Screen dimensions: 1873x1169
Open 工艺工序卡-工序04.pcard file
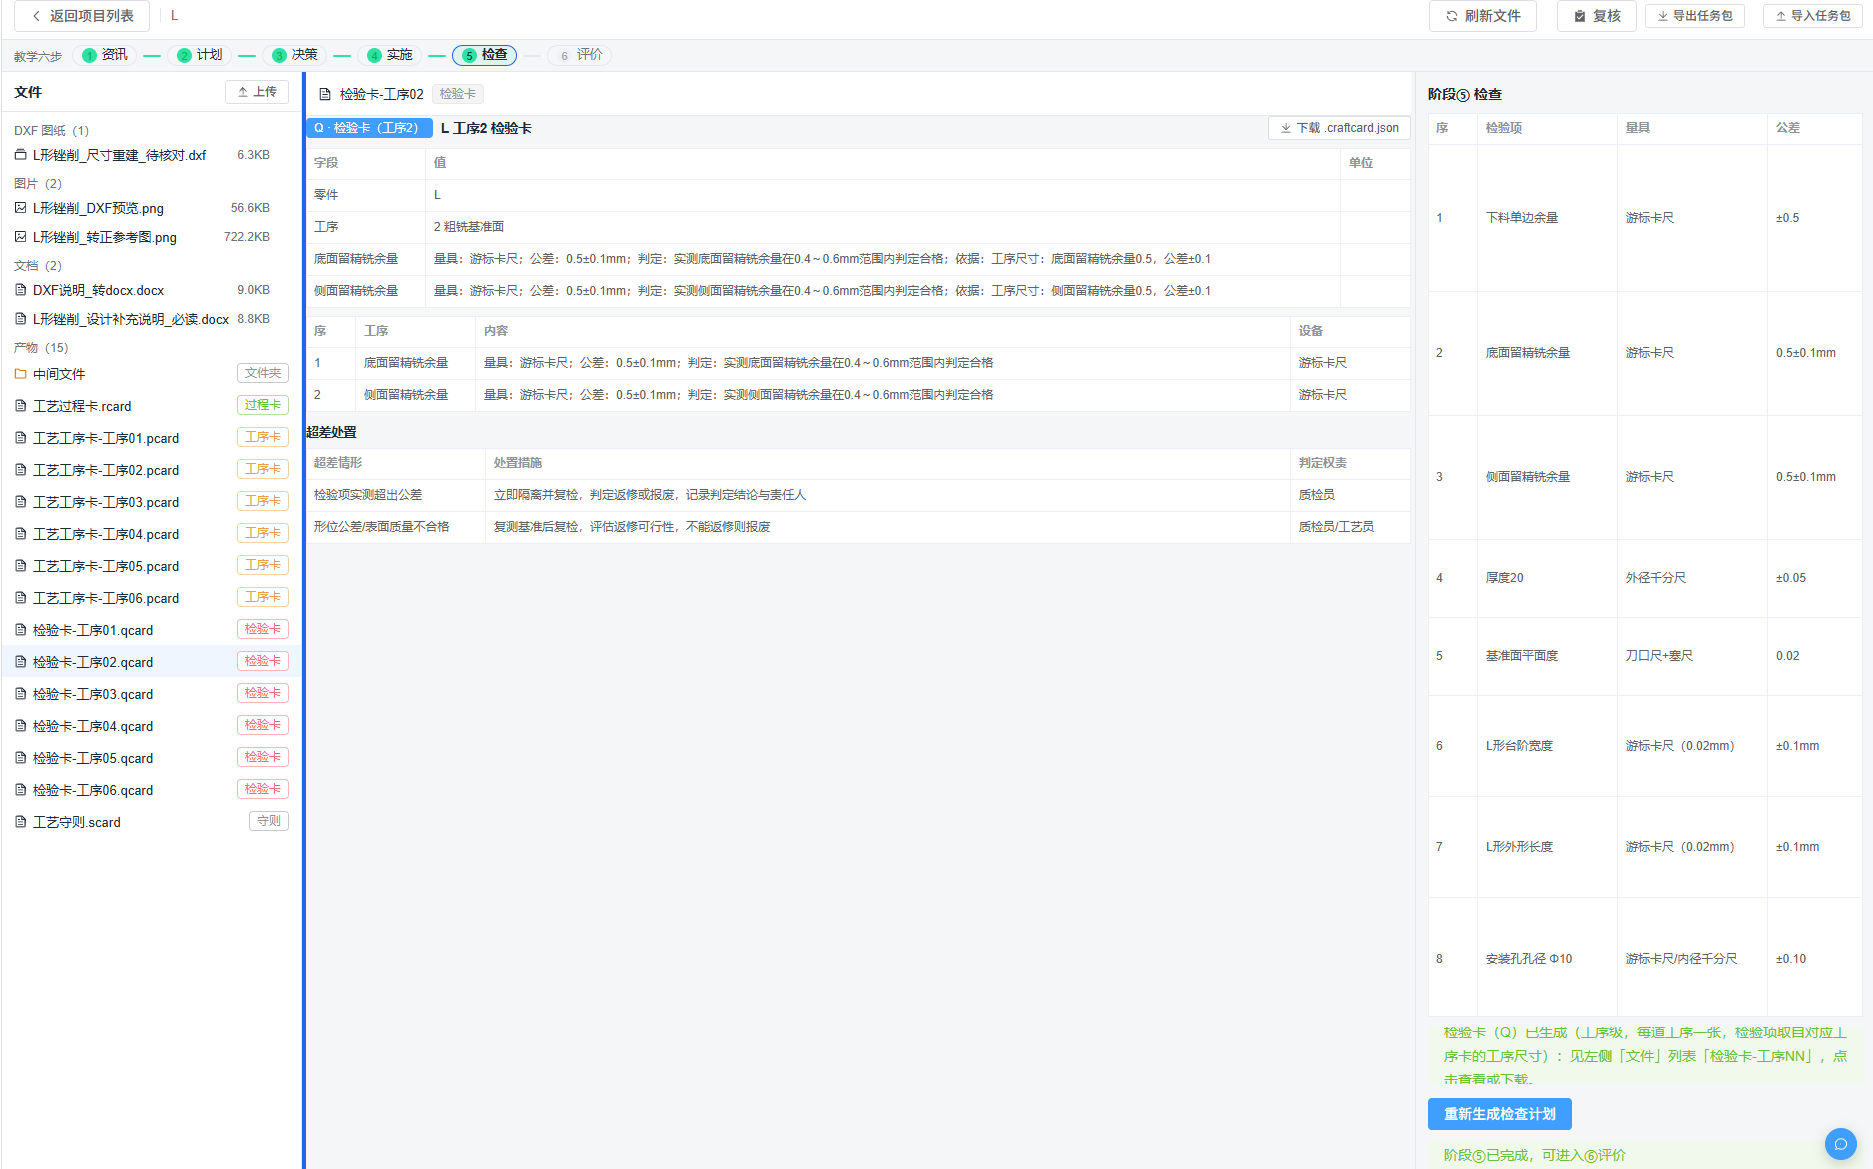tap(150, 534)
